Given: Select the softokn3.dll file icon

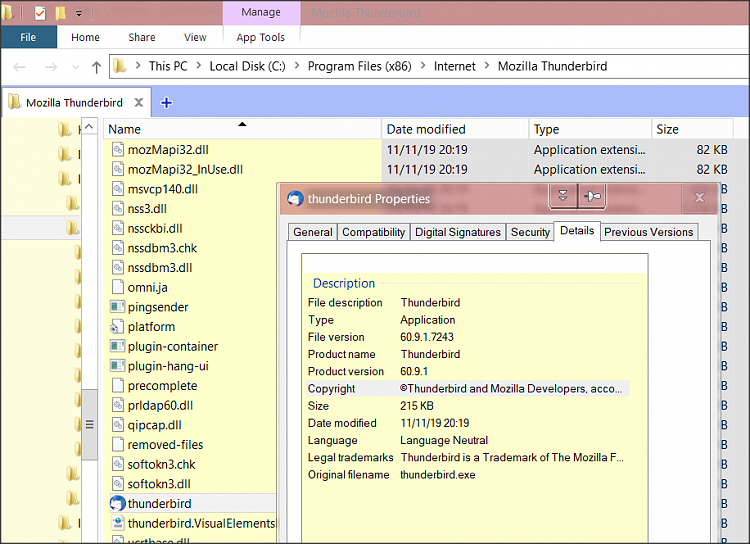Looking at the screenshot, I should pyautogui.click(x=118, y=483).
